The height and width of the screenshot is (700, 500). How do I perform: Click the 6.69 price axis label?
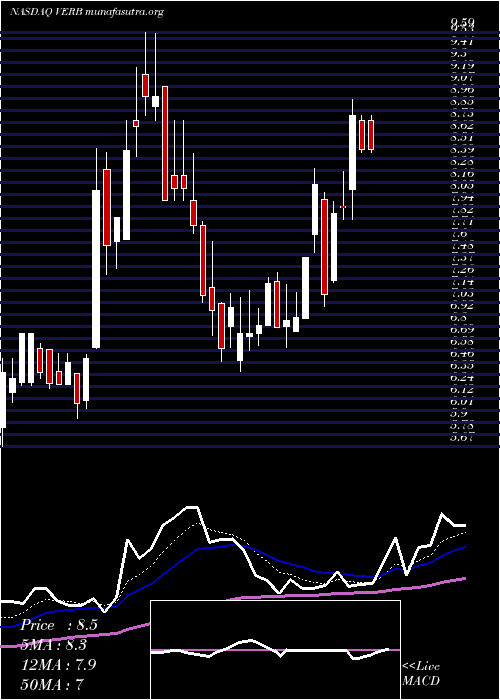coord(462,330)
